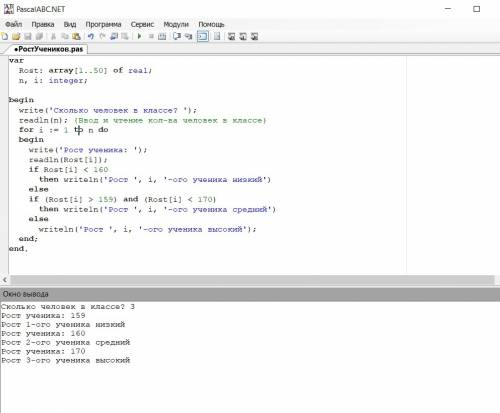Toggle the output window highlighted toolbar icon

pyautogui.click(x=203, y=36)
